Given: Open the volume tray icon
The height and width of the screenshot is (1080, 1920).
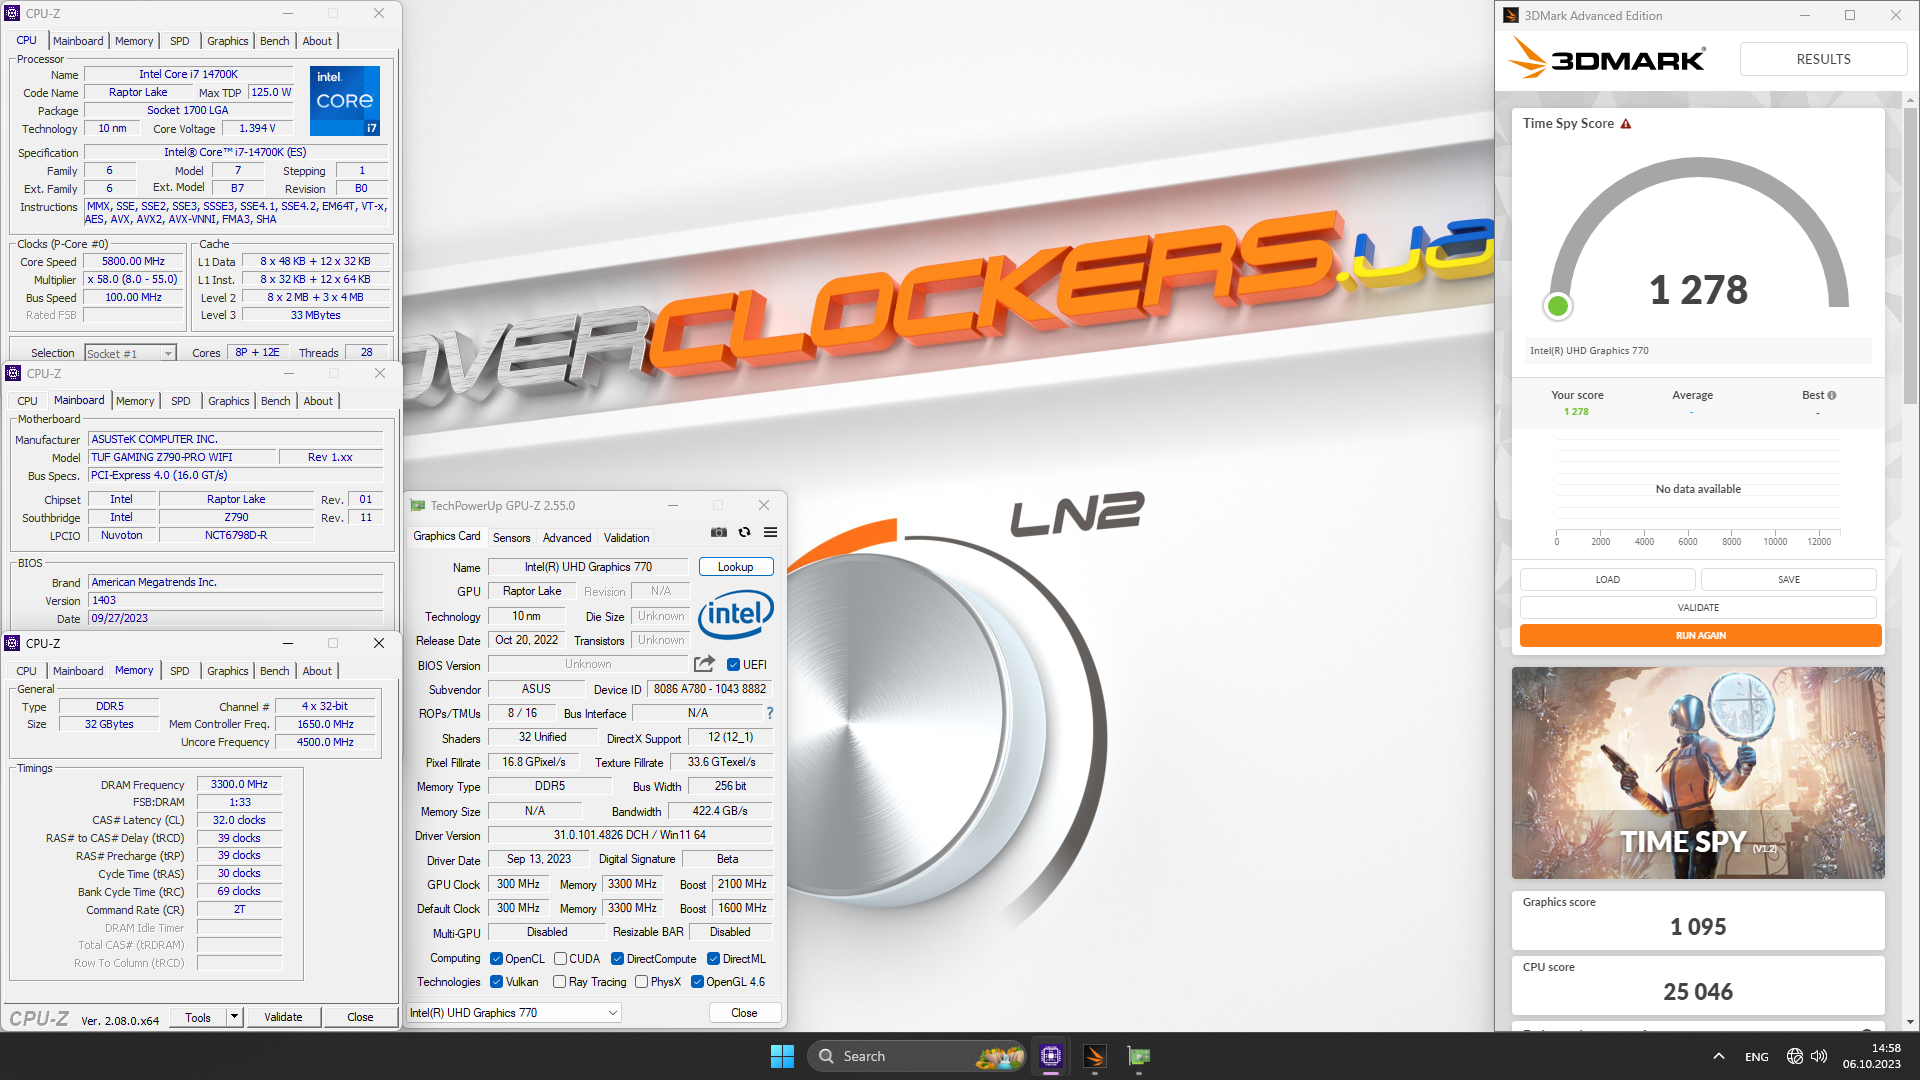Looking at the screenshot, I should pyautogui.click(x=1819, y=1056).
